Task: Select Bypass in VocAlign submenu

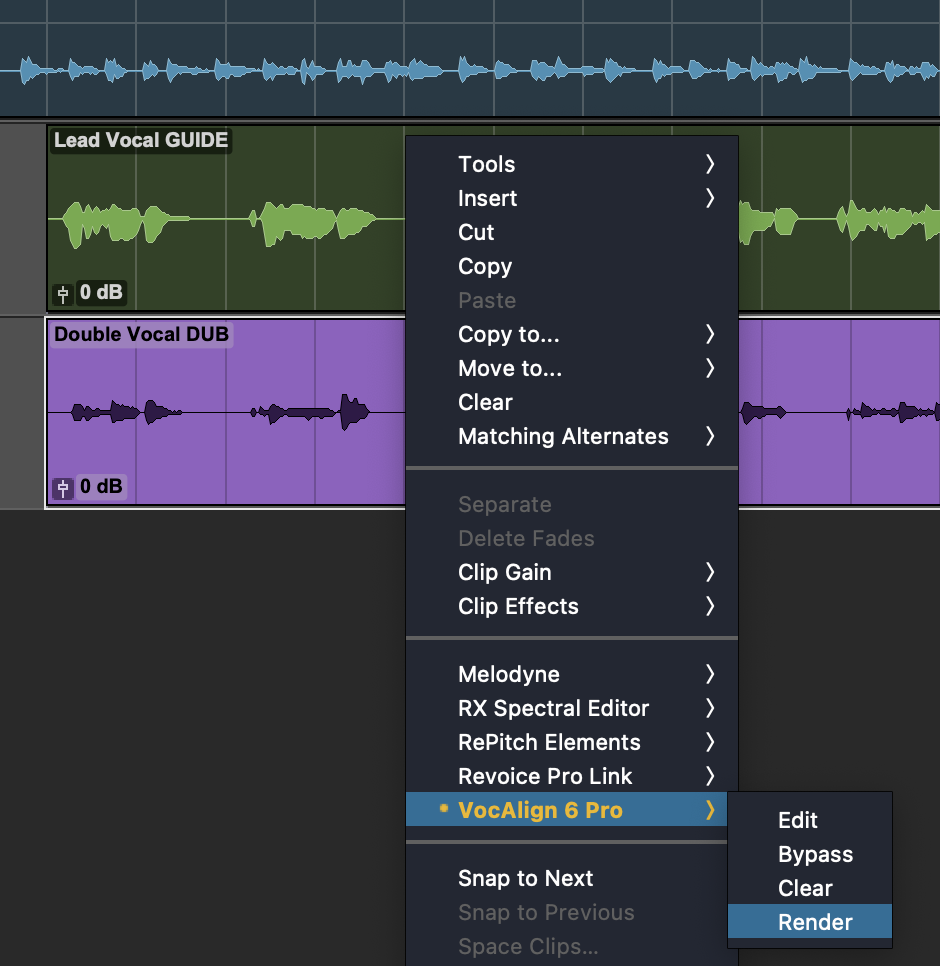Action: pyautogui.click(x=815, y=854)
